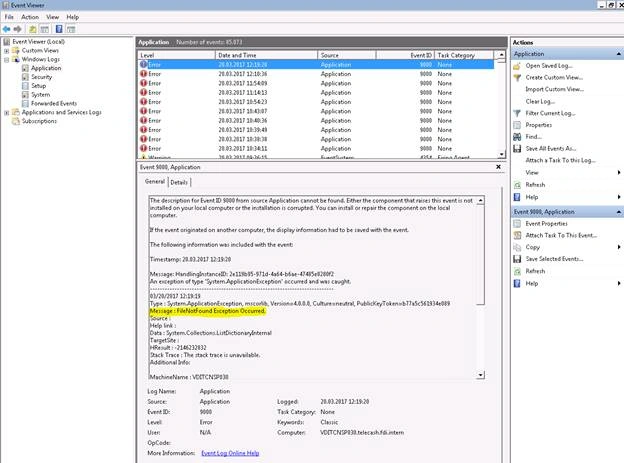Viewport: 624px width, 463px height.
Task: Collapse the Application actions section
Action: [618, 54]
